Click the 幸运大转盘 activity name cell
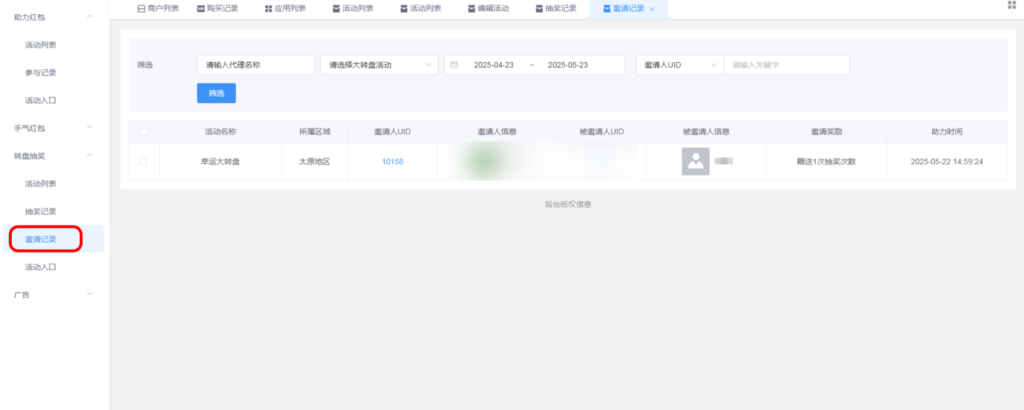The image size is (1024, 410). click(x=221, y=162)
